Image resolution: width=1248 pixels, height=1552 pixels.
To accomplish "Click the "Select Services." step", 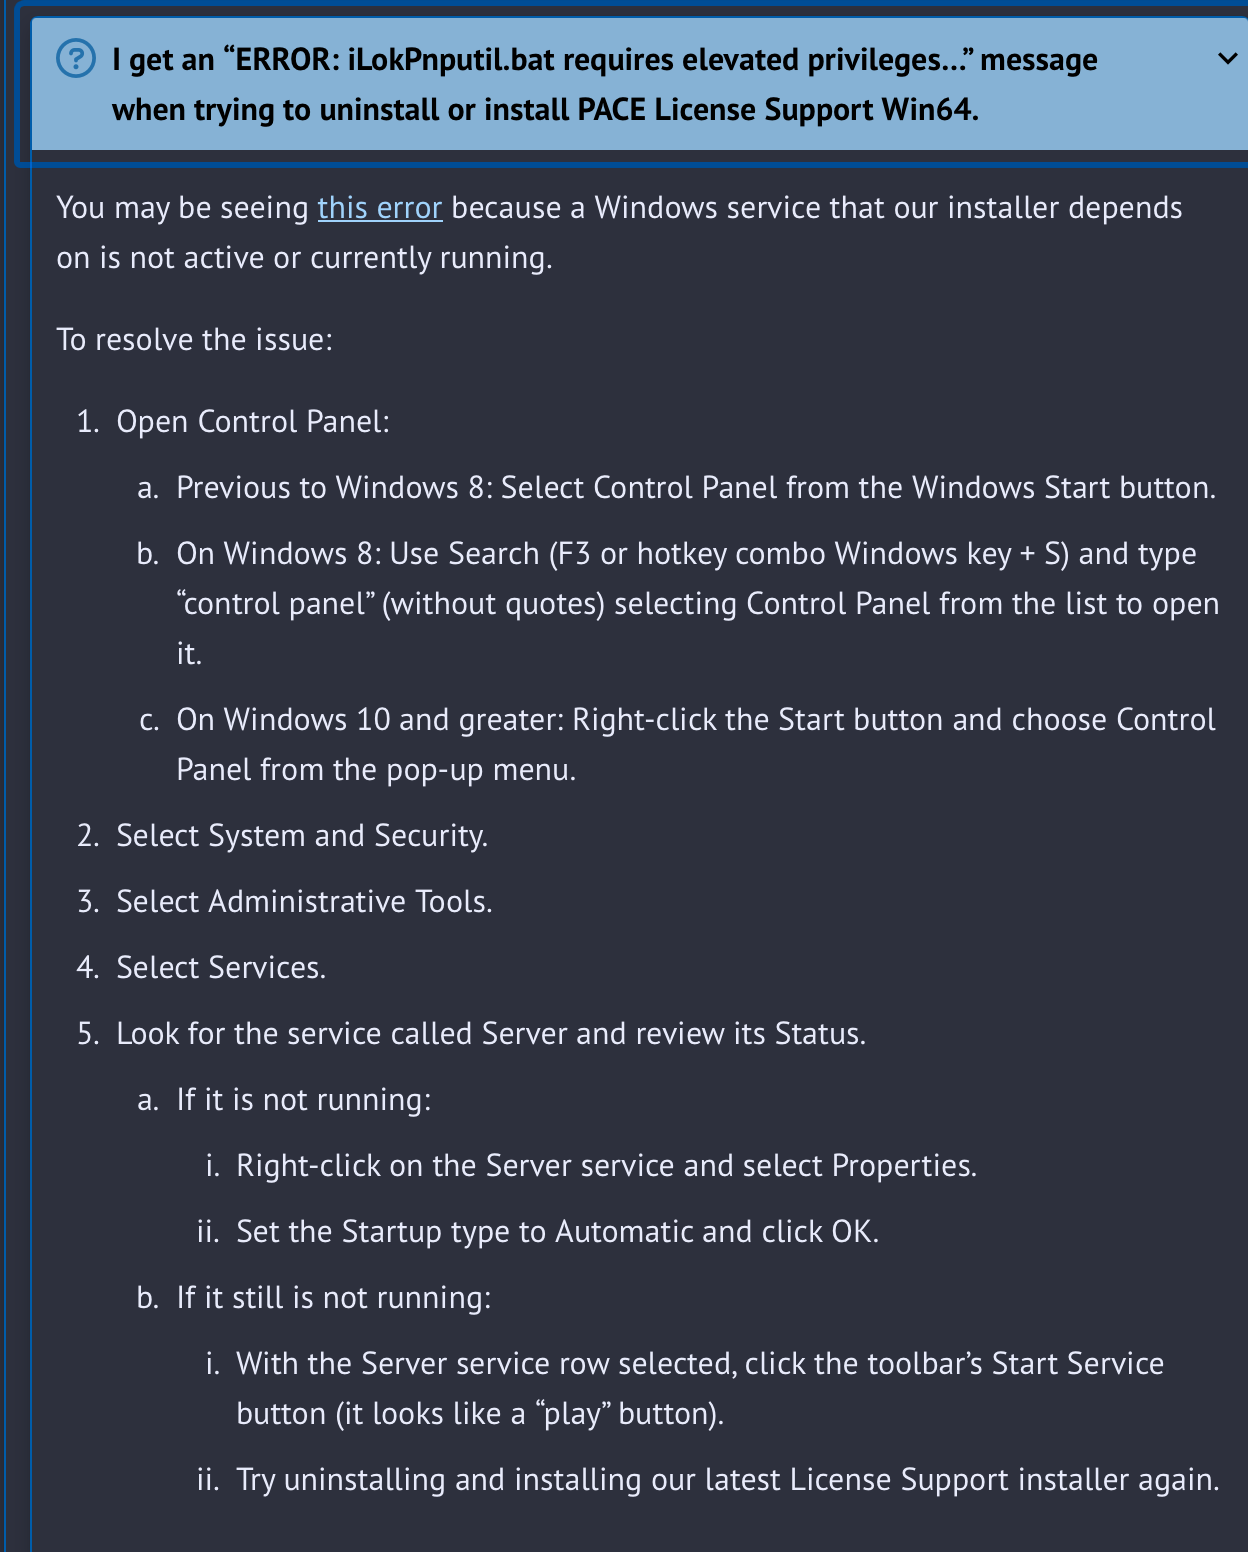I will click(221, 968).
